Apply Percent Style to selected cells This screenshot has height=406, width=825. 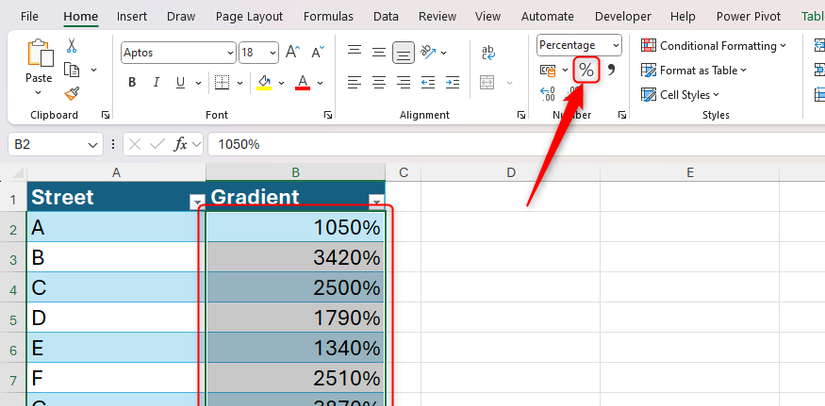pyautogui.click(x=586, y=70)
